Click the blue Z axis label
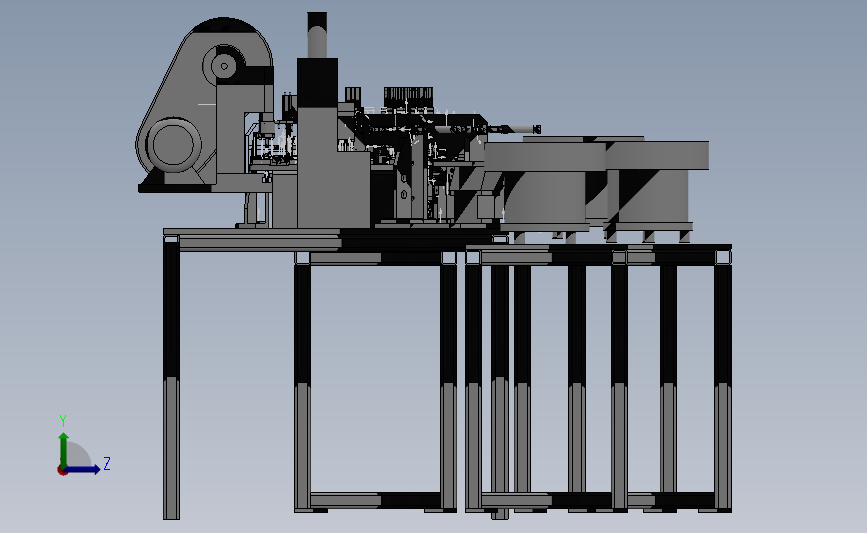 click(x=107, y=463)
